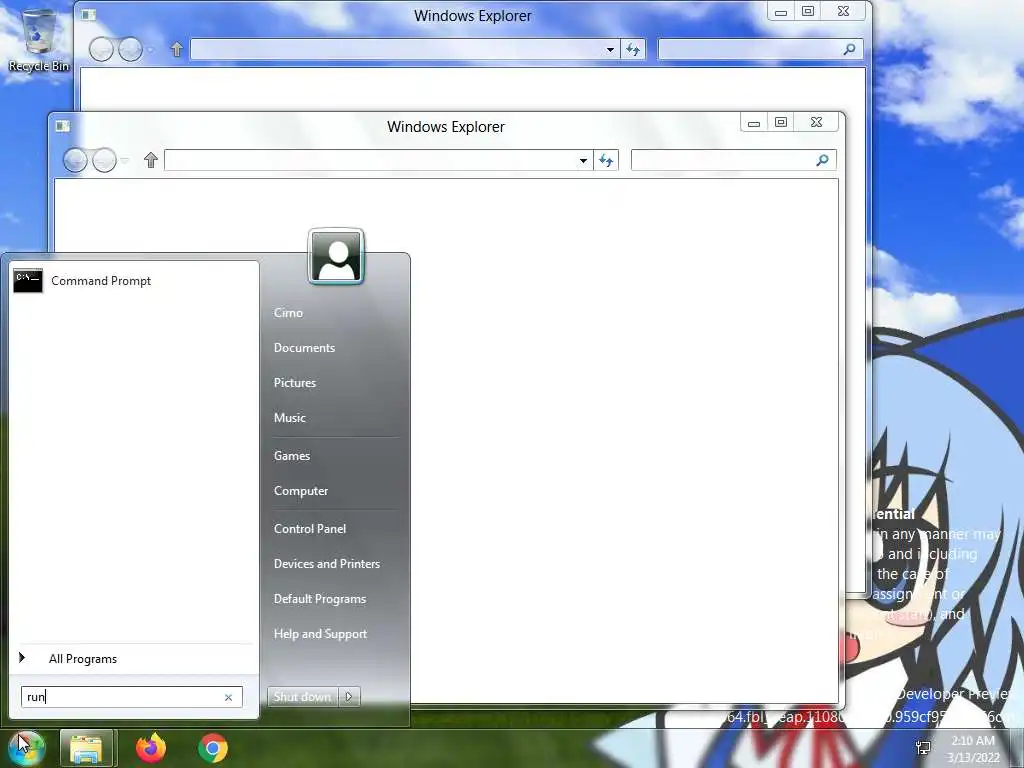This screenshot has width=1024, height=768.
Task: Click Forward button in front Windows Explorer
Action: click(x=104, y=160)
